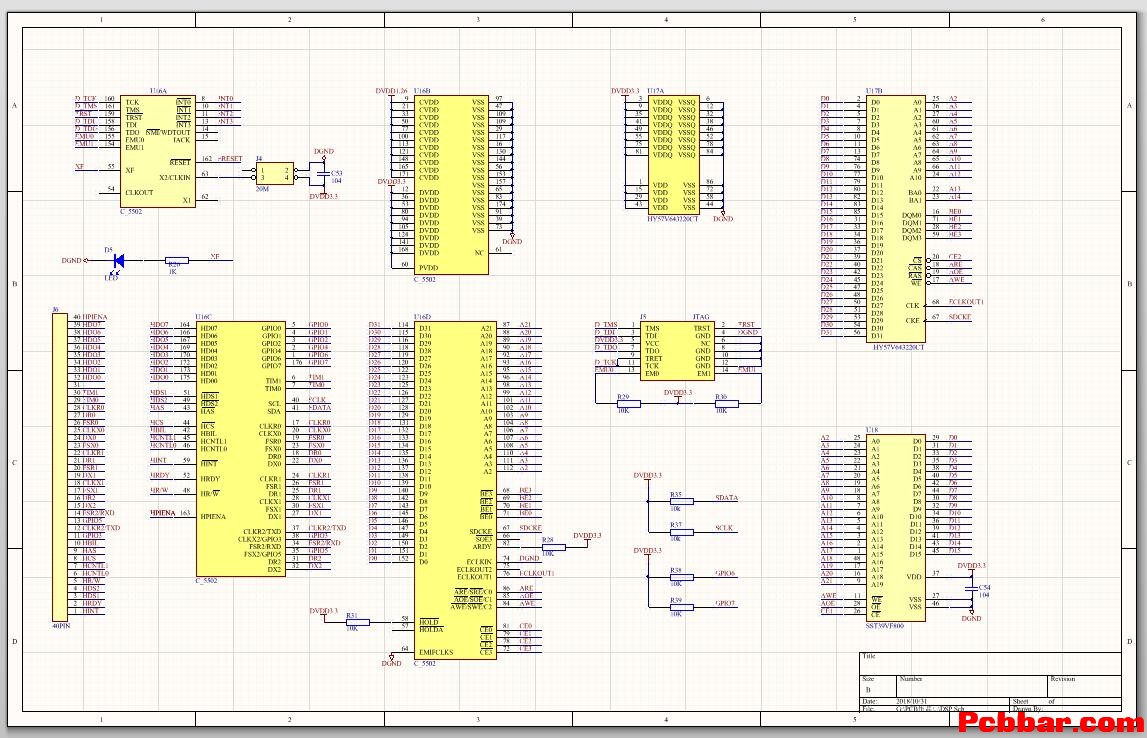This screenshot has width=1147, height=738.
Task: Click the SDATA net label right of R35
Action: coord(726,498)
